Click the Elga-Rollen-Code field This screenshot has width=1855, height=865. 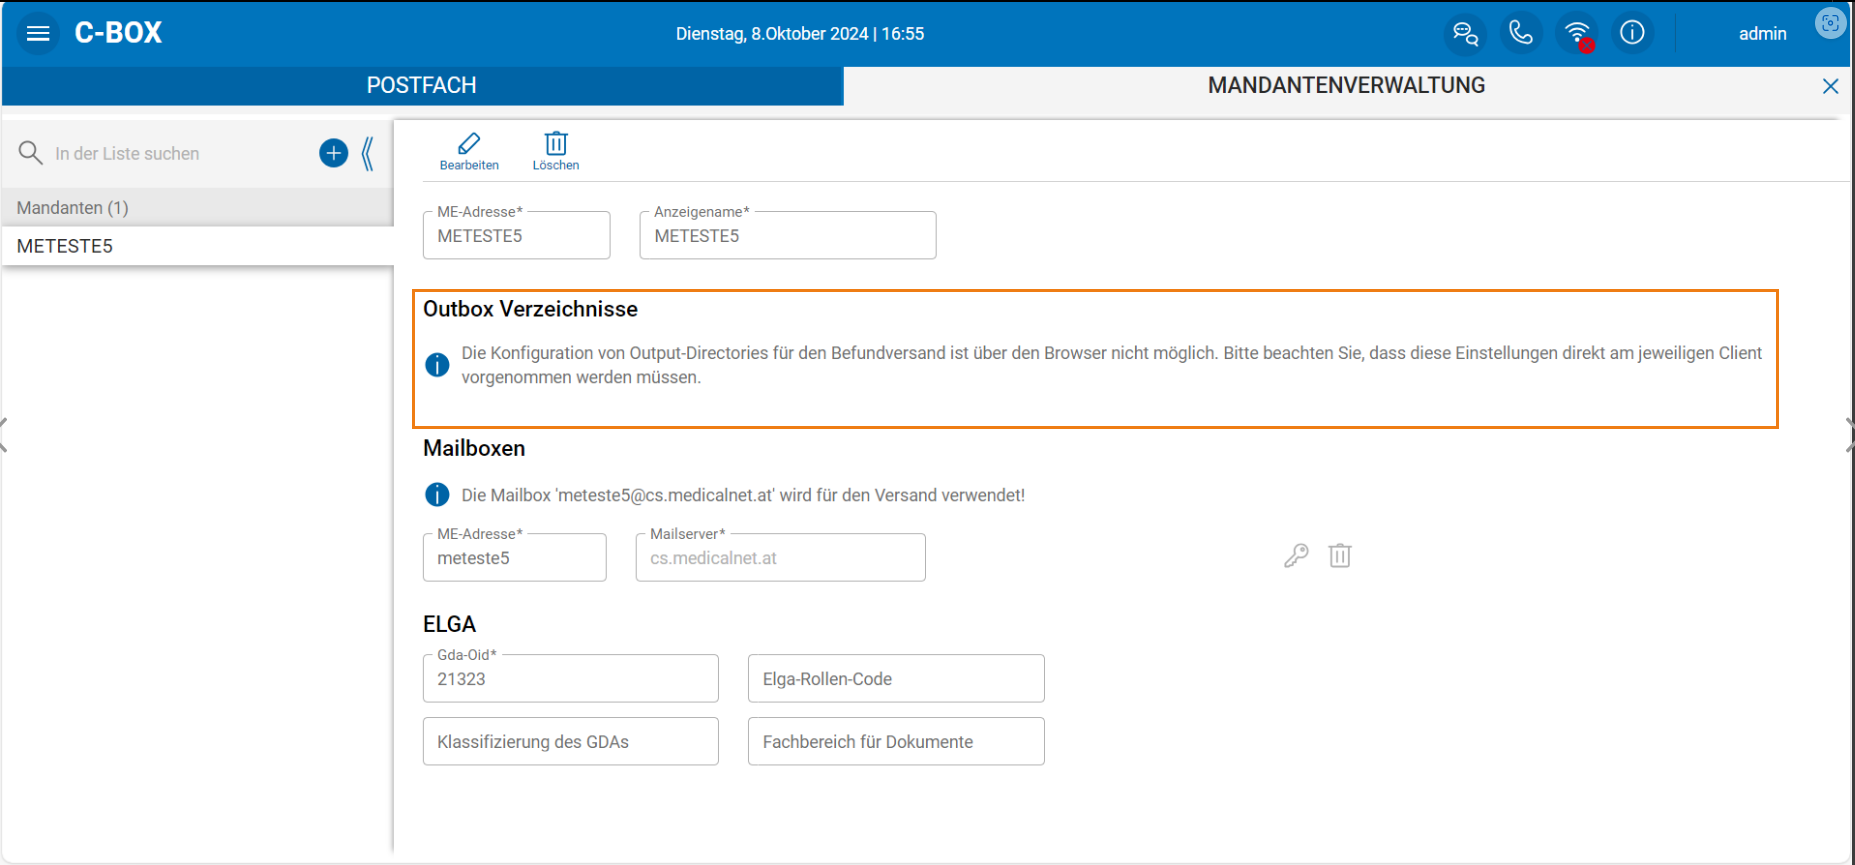(x=896, y=678)
